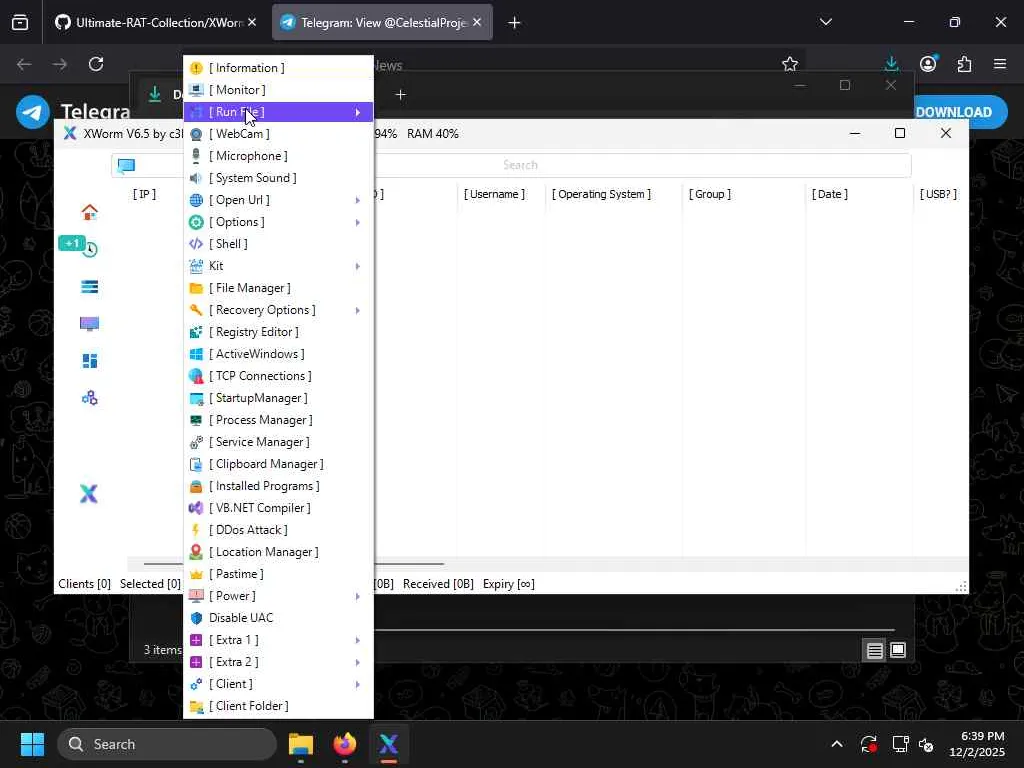Viewport: 1024px width, 768px height.
Task: Expand the Extra 2 submenu arrow
Action: coord(358,662)
